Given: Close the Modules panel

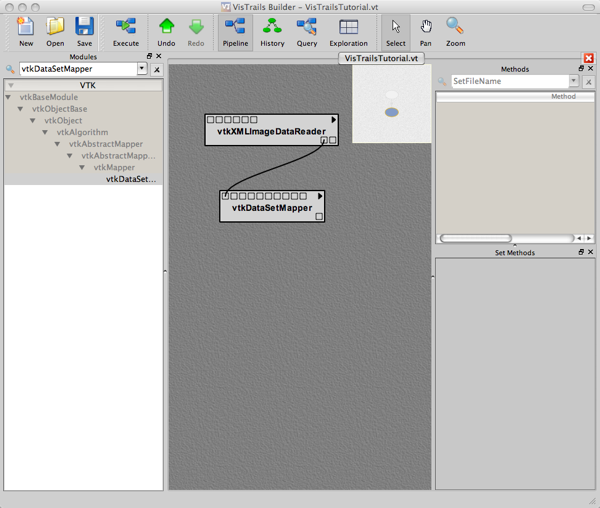Looking at the screenshot, I should pyautogui.click(x=159, y=56).
